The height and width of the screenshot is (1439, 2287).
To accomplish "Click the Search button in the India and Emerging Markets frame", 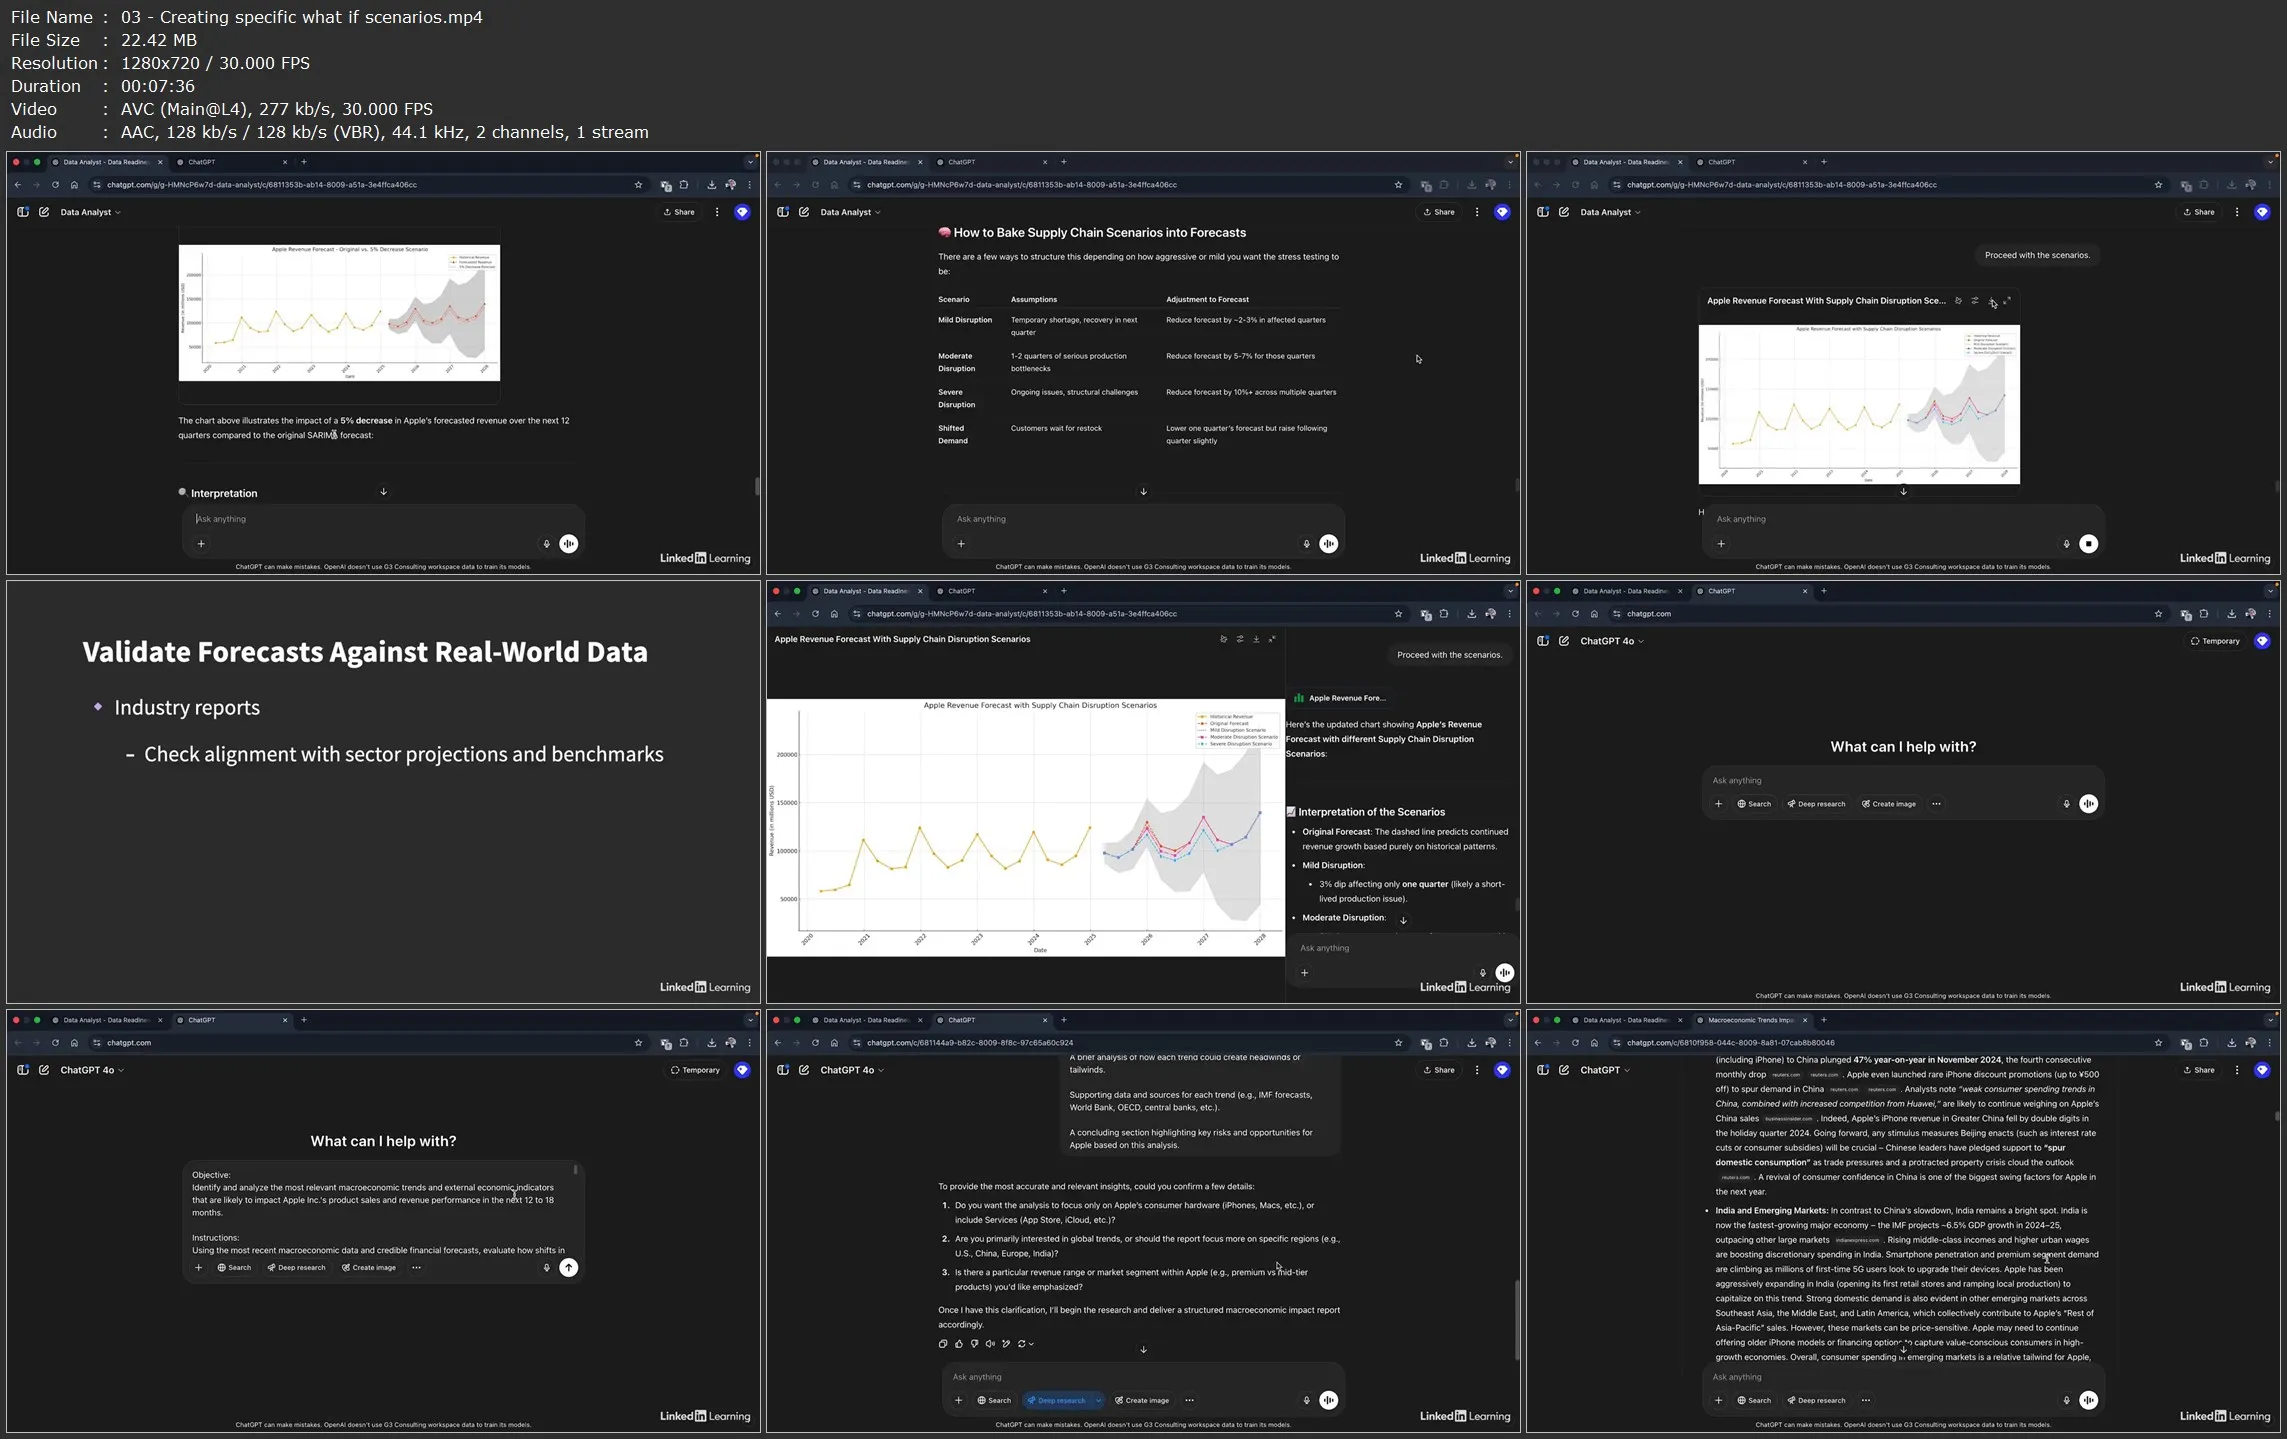I will (x=1754, y=1400).
